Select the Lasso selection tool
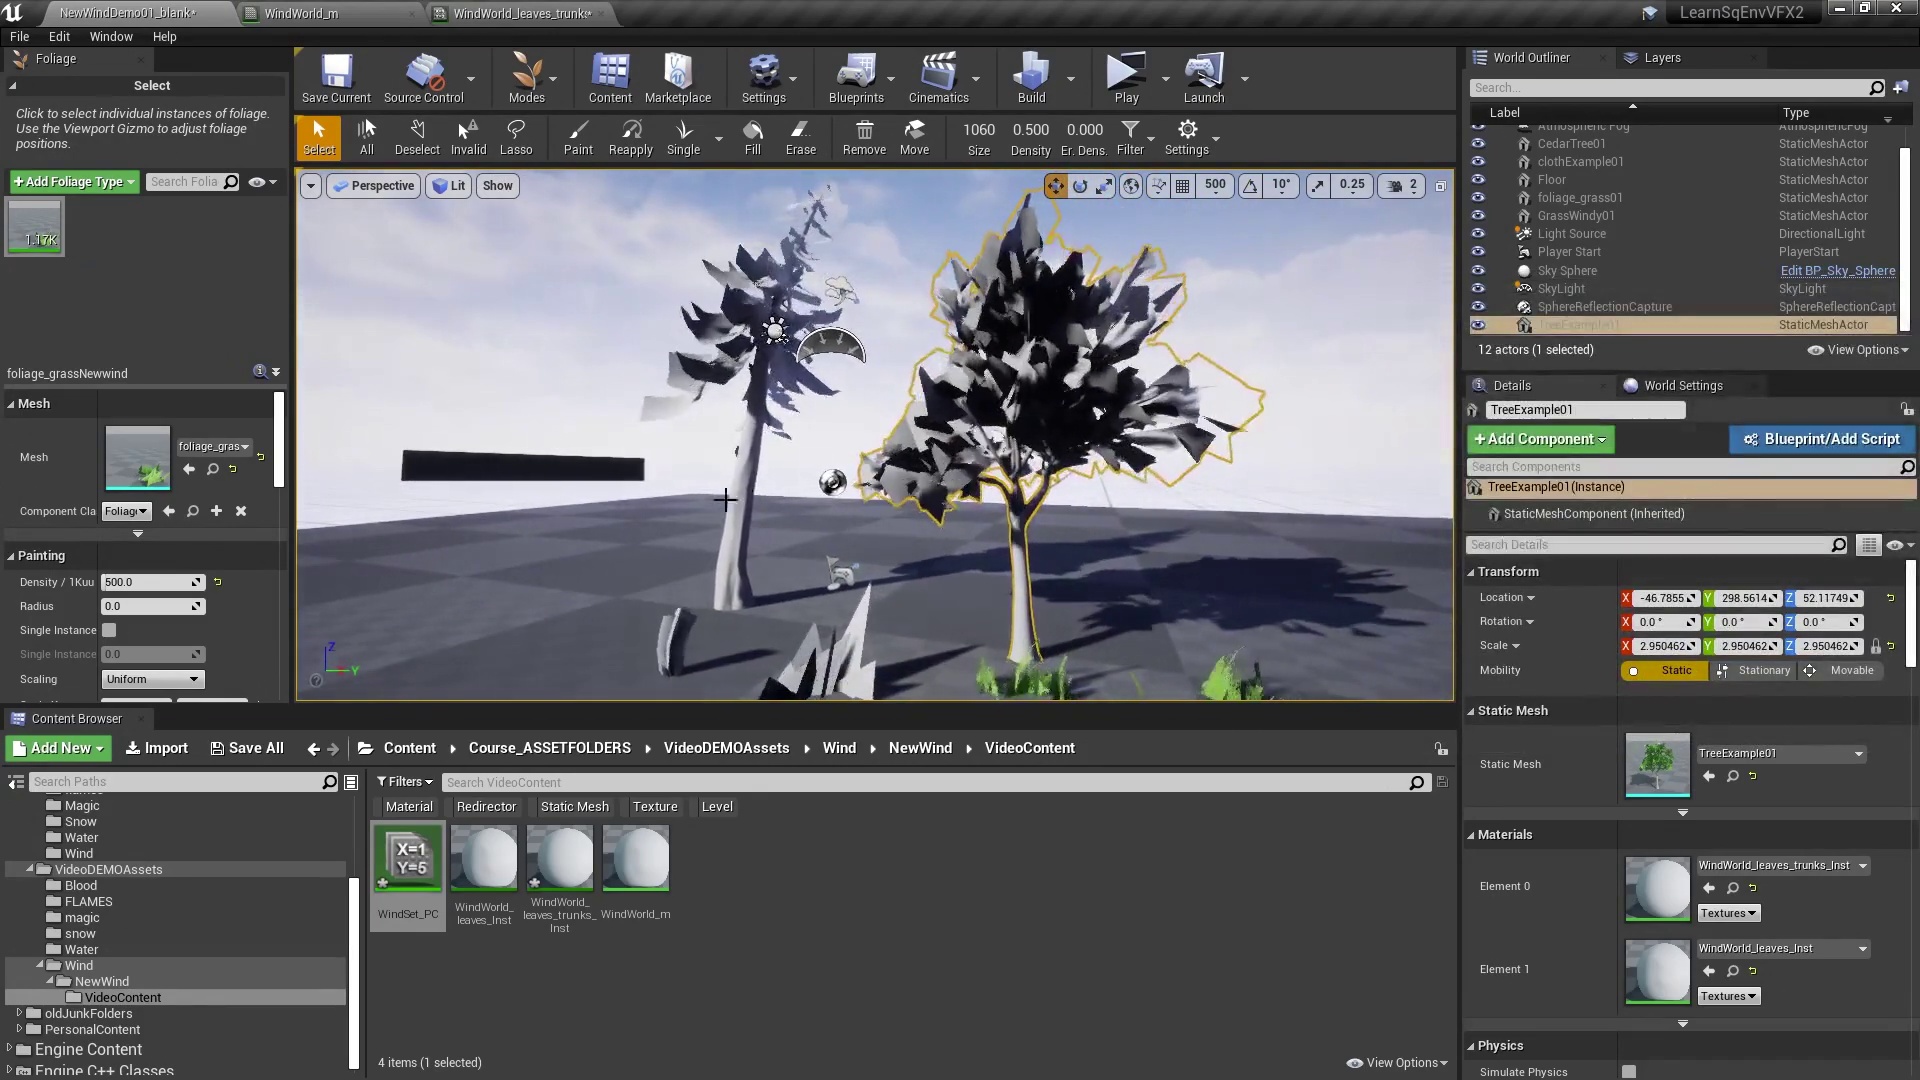Screen dimensions: 1920x1080 click(x=516, y=136)
